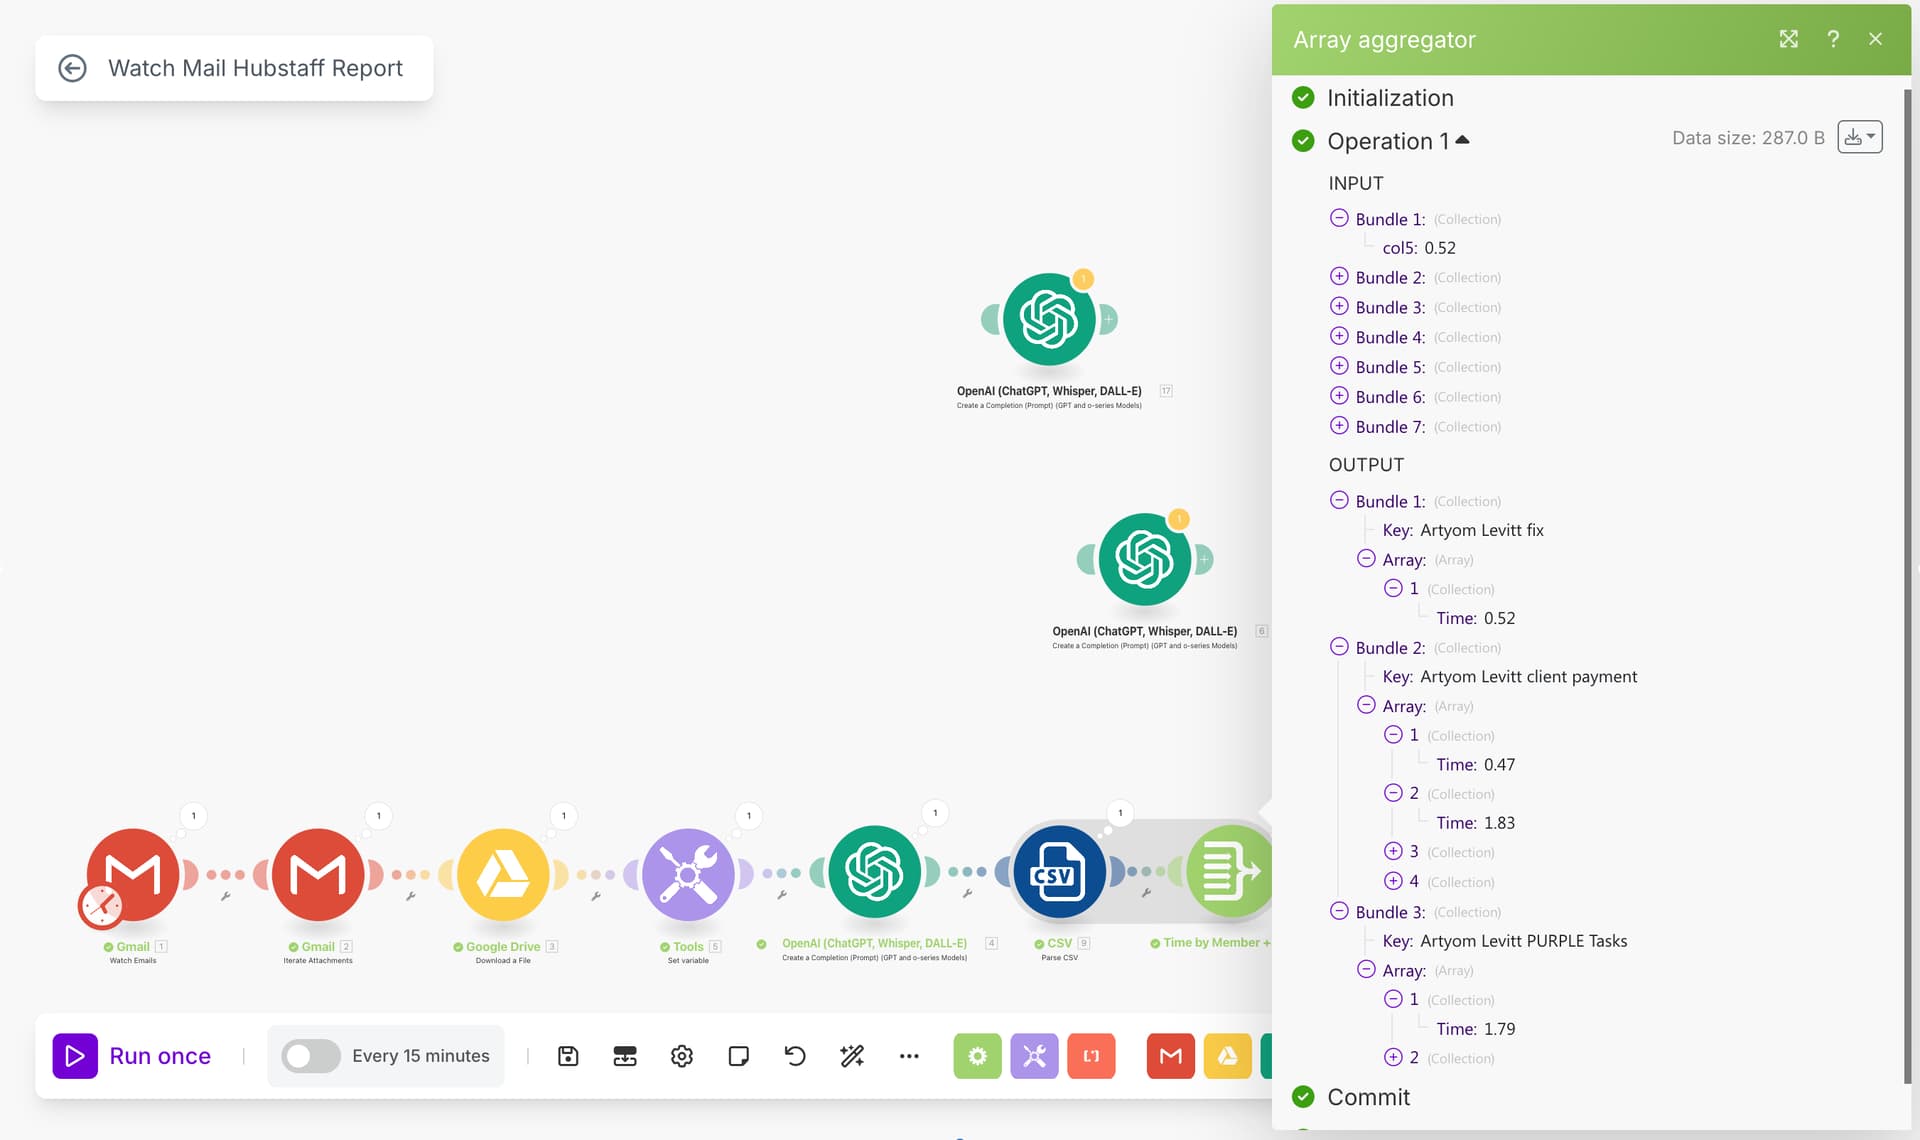This screenshot has height=1140, width=1920.
Task: Select the 'col5: 0.52' value
Action: tap(1419, 248)
